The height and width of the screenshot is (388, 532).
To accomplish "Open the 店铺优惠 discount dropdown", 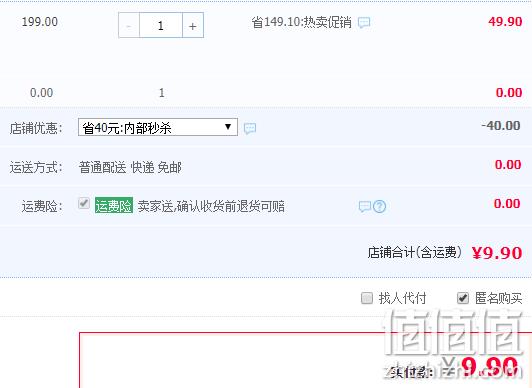I will point(158,127).
